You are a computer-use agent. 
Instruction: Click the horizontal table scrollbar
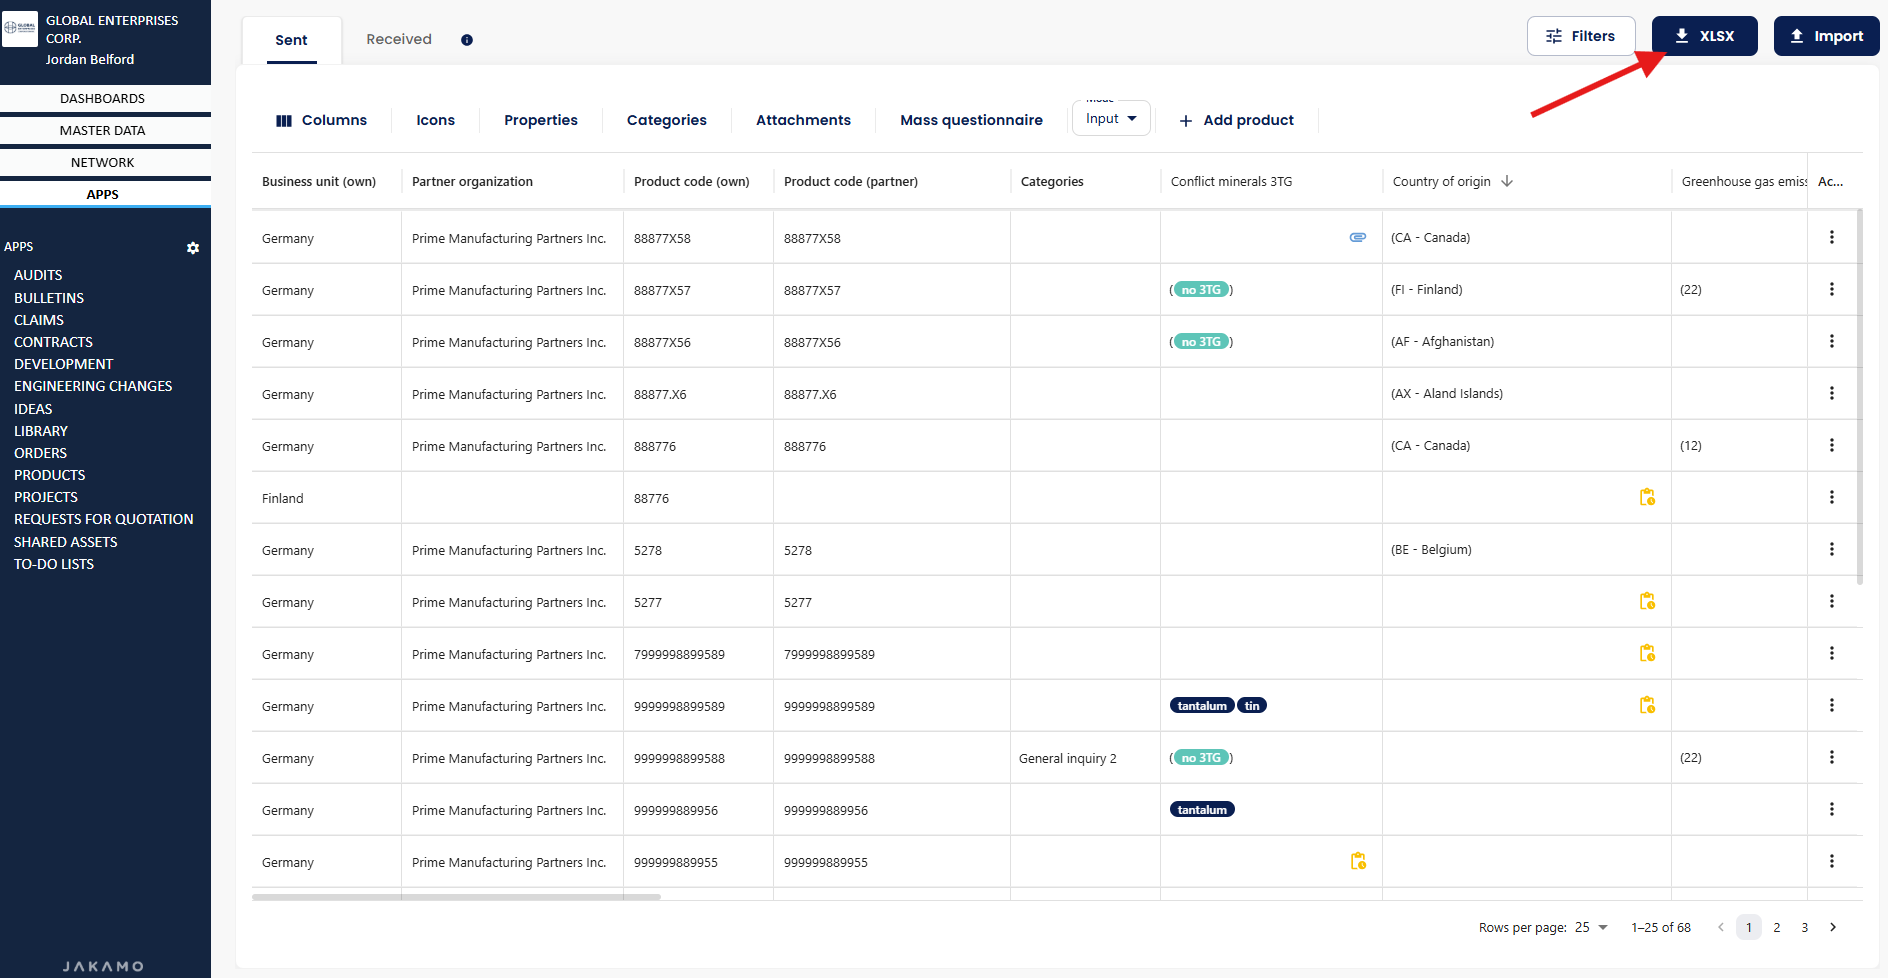click(456, 897)
